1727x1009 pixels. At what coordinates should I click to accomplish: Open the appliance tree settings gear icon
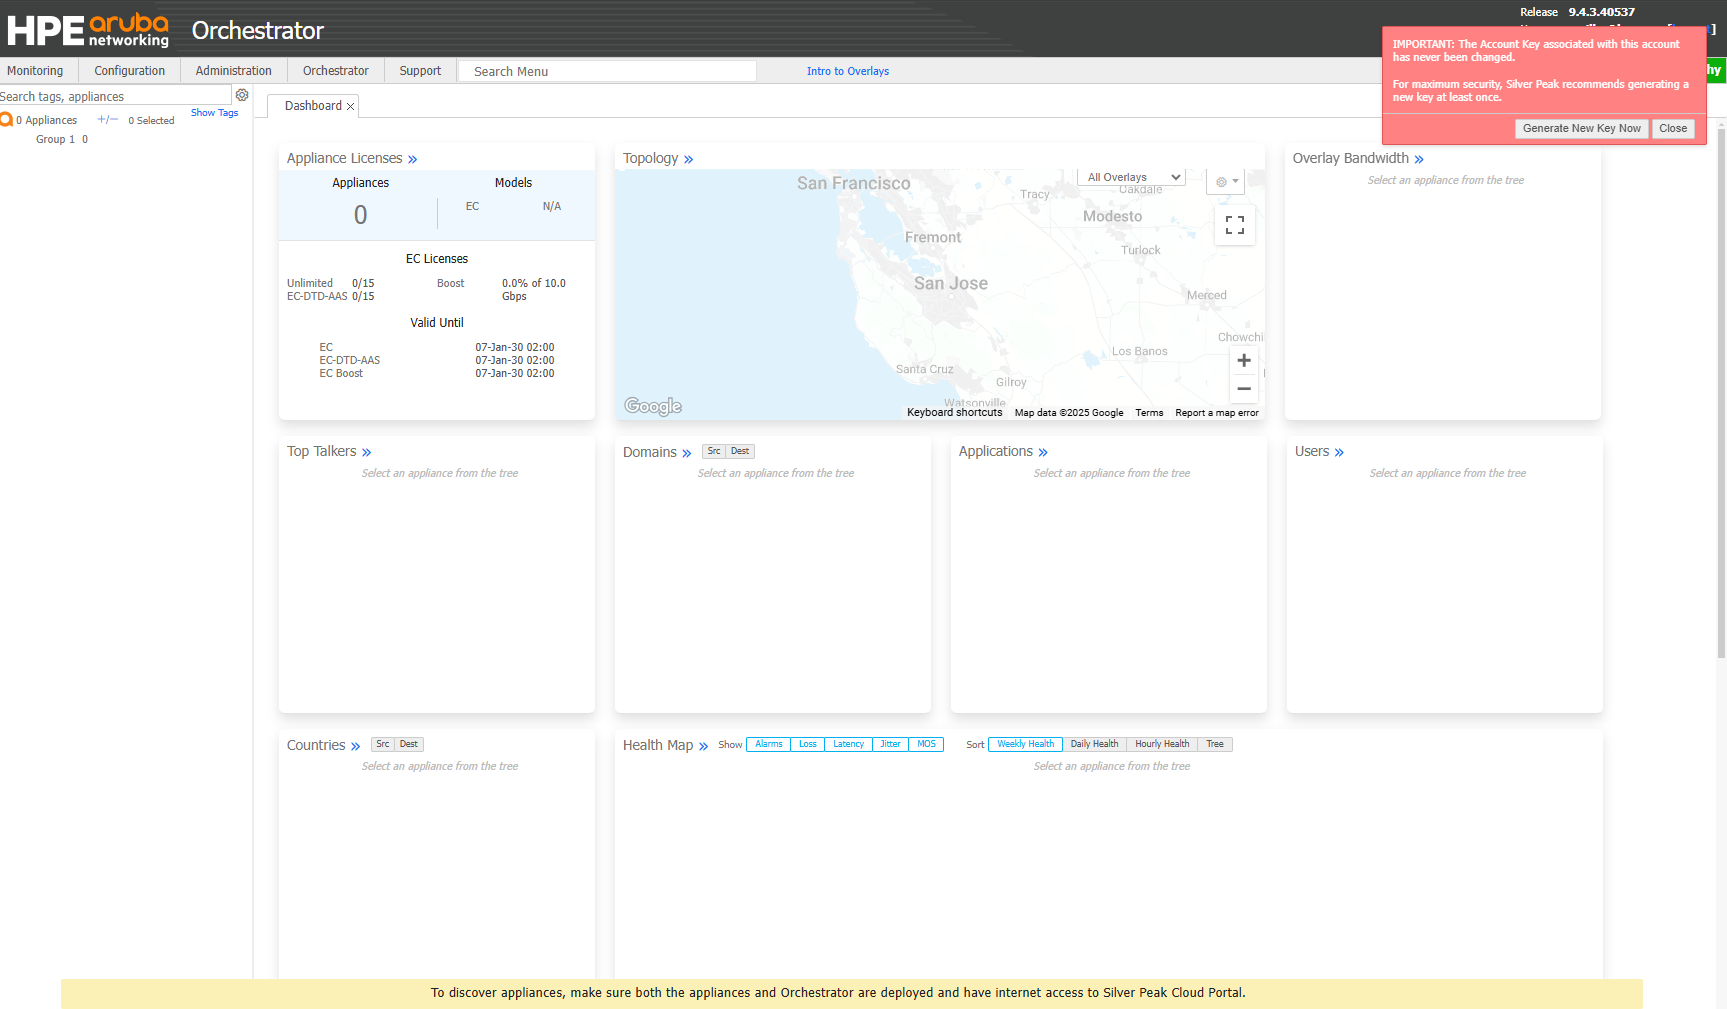point(242,95)
